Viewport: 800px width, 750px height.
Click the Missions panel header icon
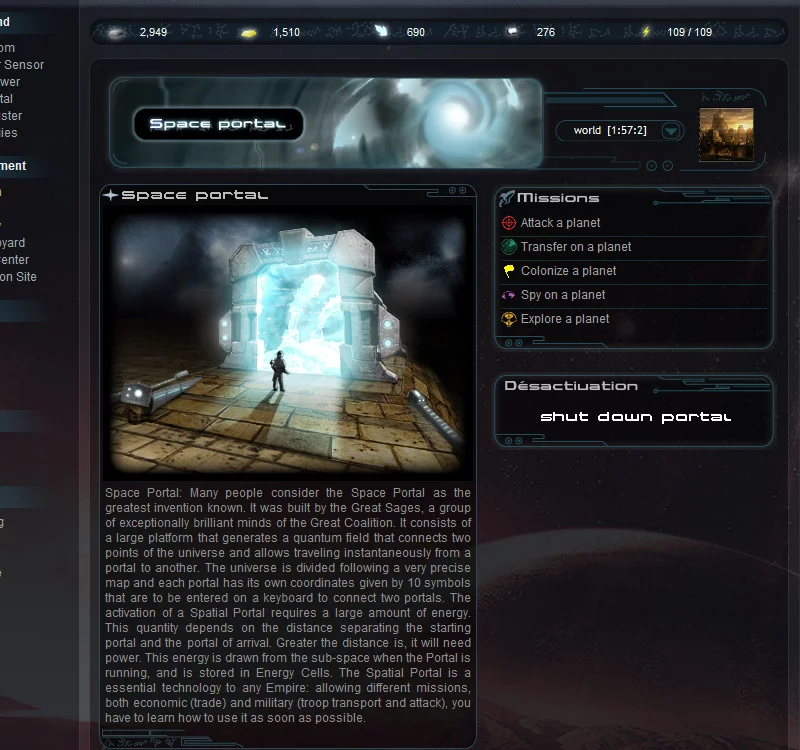pos(506,198)
